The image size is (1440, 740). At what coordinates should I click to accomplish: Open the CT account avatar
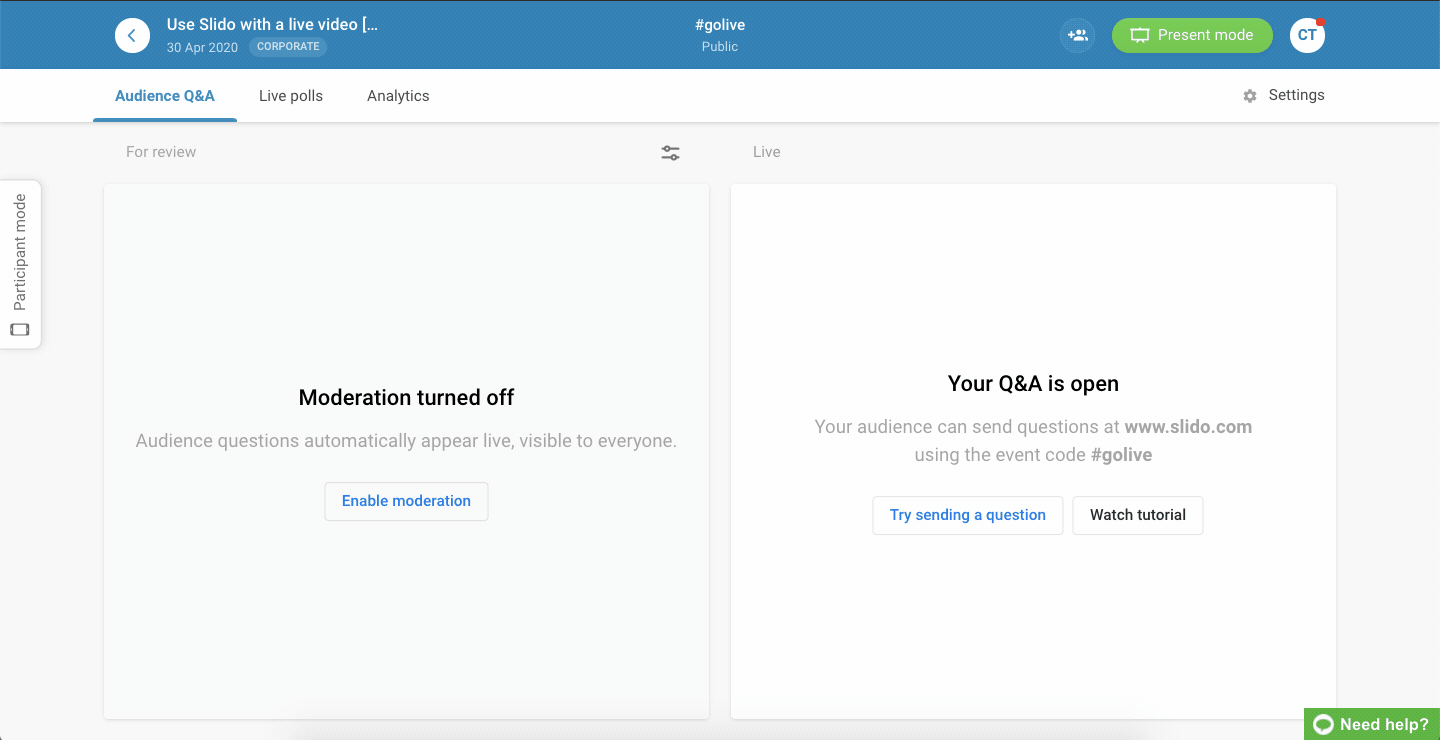pyautogui.click(x=1307, y=35)
